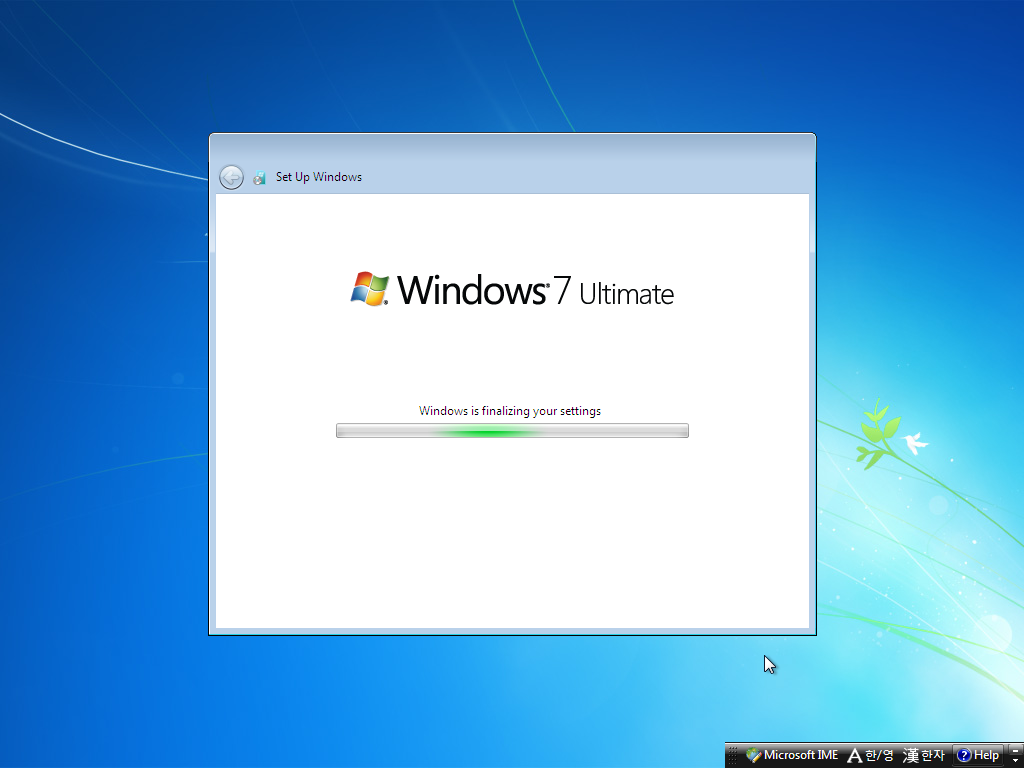The image size is (1024, 768).
Task: Click the 'Windows 7 Ultimate' wordmark
Action: [536, 290]
